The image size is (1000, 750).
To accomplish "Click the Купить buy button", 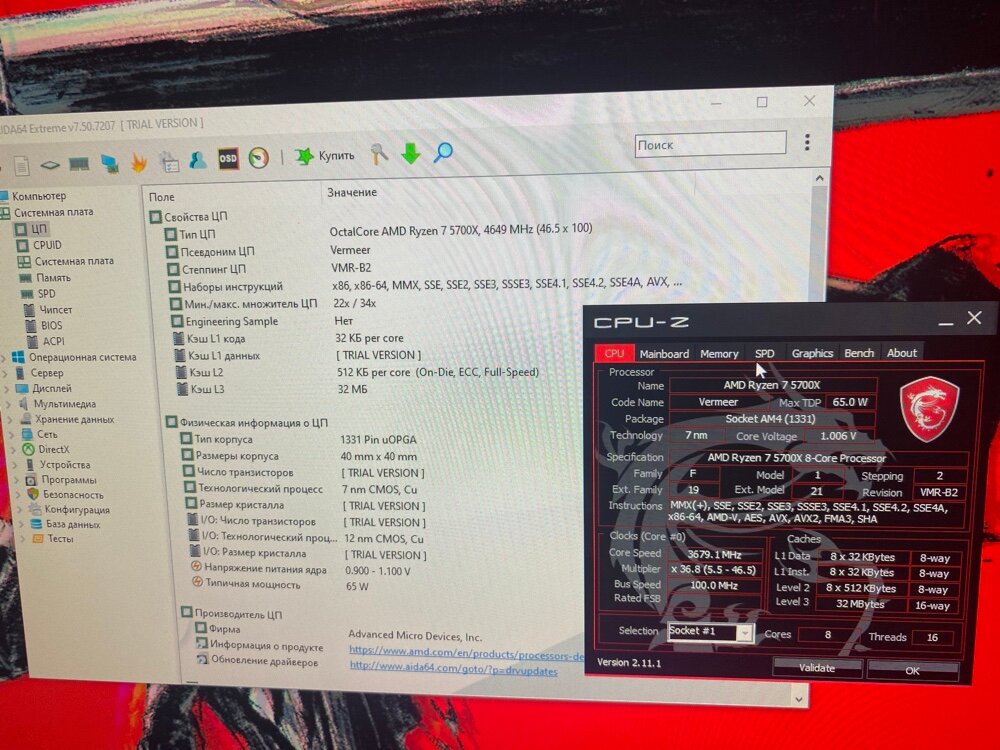I will click(x=325, y=156).
